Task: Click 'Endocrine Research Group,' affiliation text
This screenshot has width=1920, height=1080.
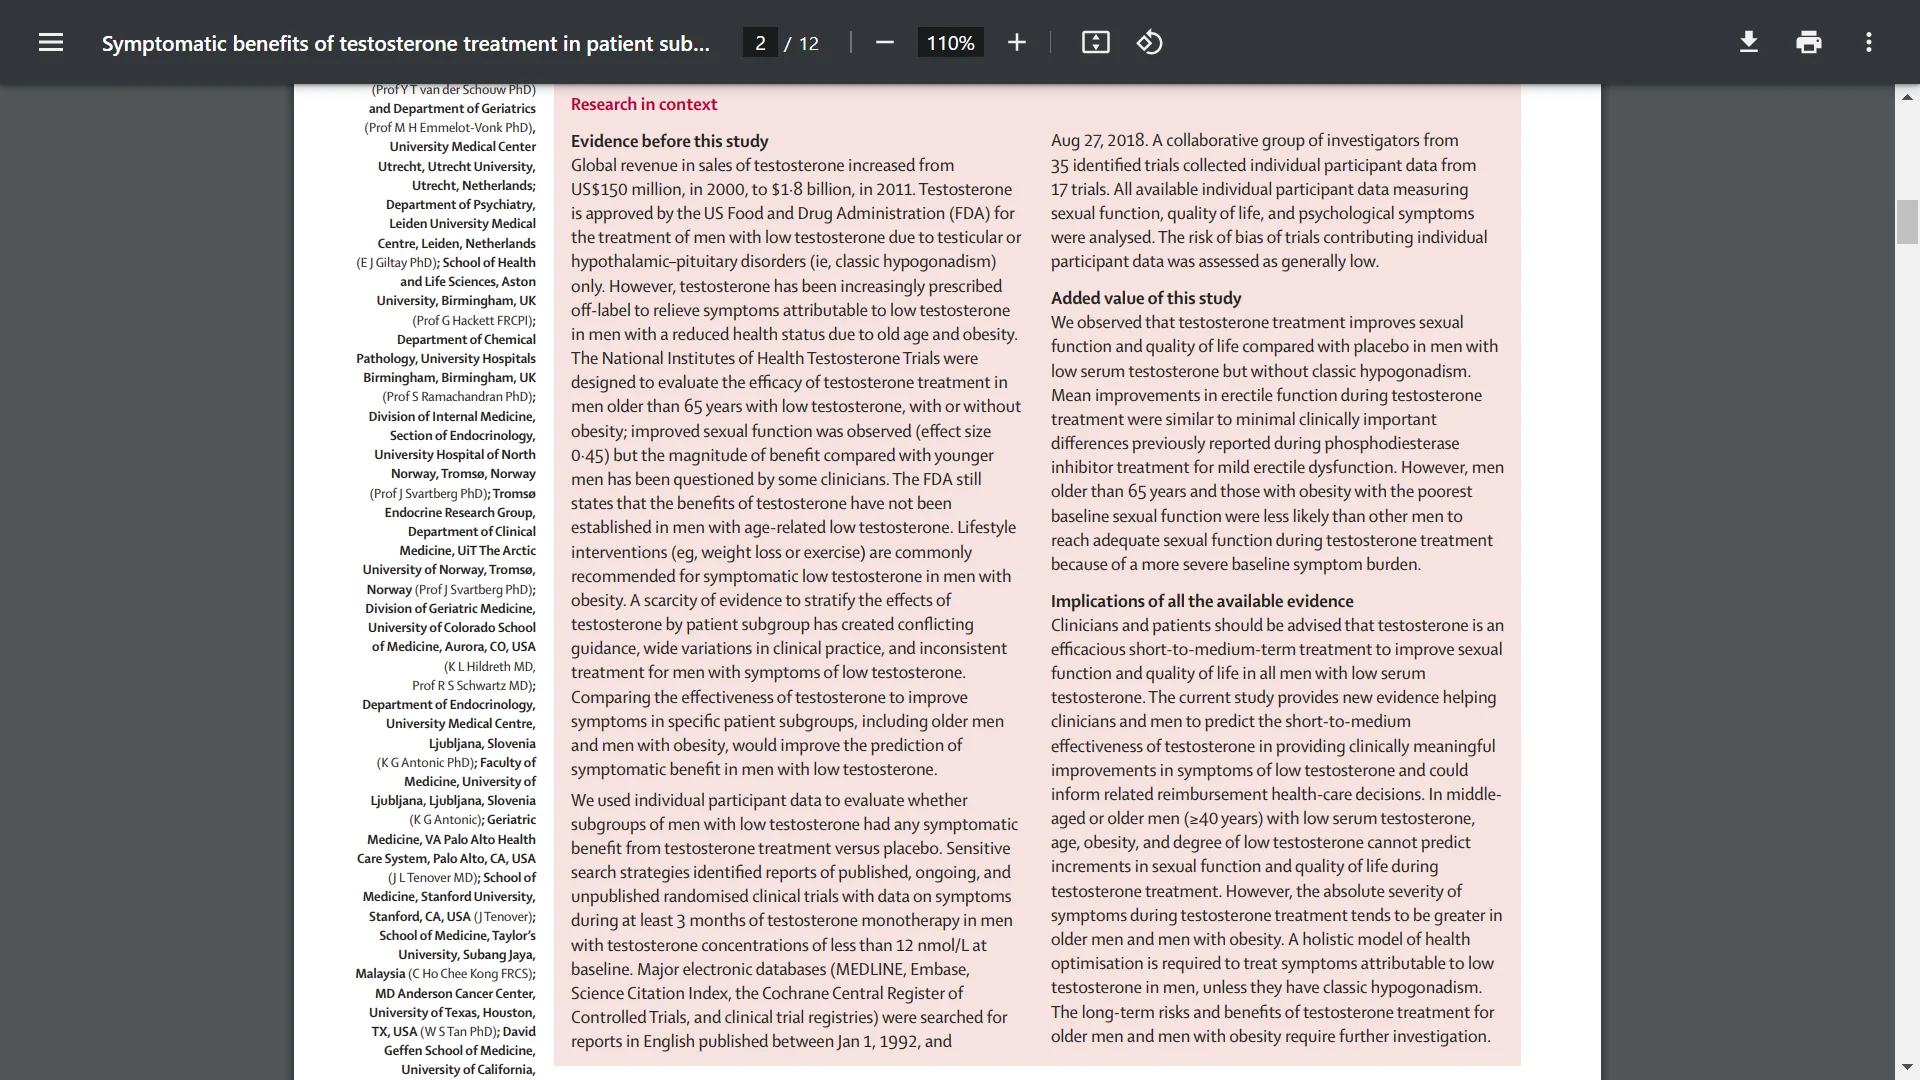Action: click(x=460, y=512)
